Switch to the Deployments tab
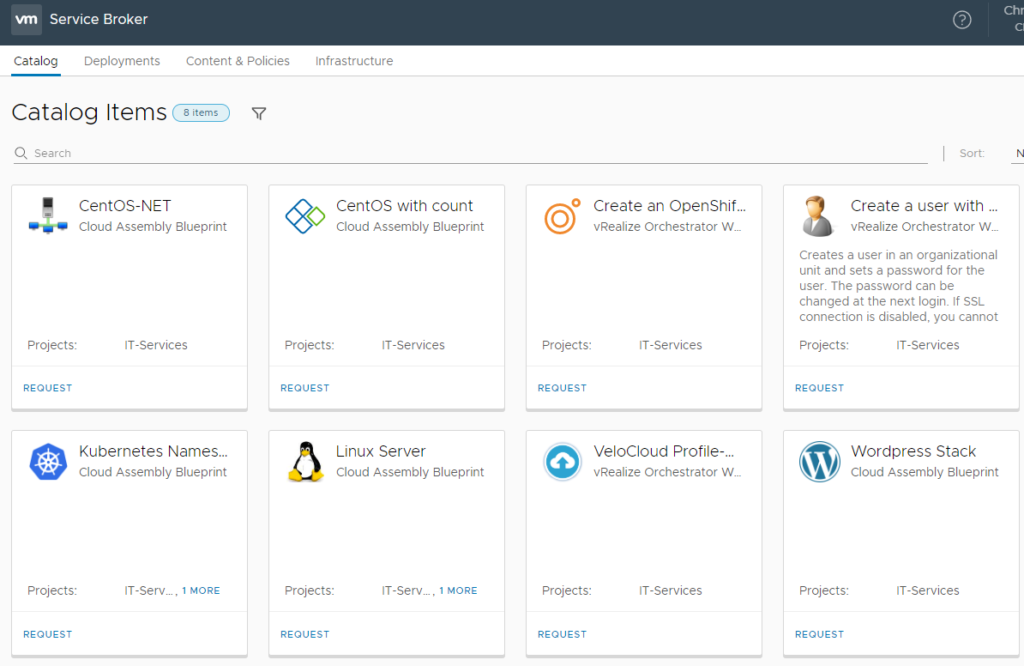The image size is (1024, 666). point(122,61)
